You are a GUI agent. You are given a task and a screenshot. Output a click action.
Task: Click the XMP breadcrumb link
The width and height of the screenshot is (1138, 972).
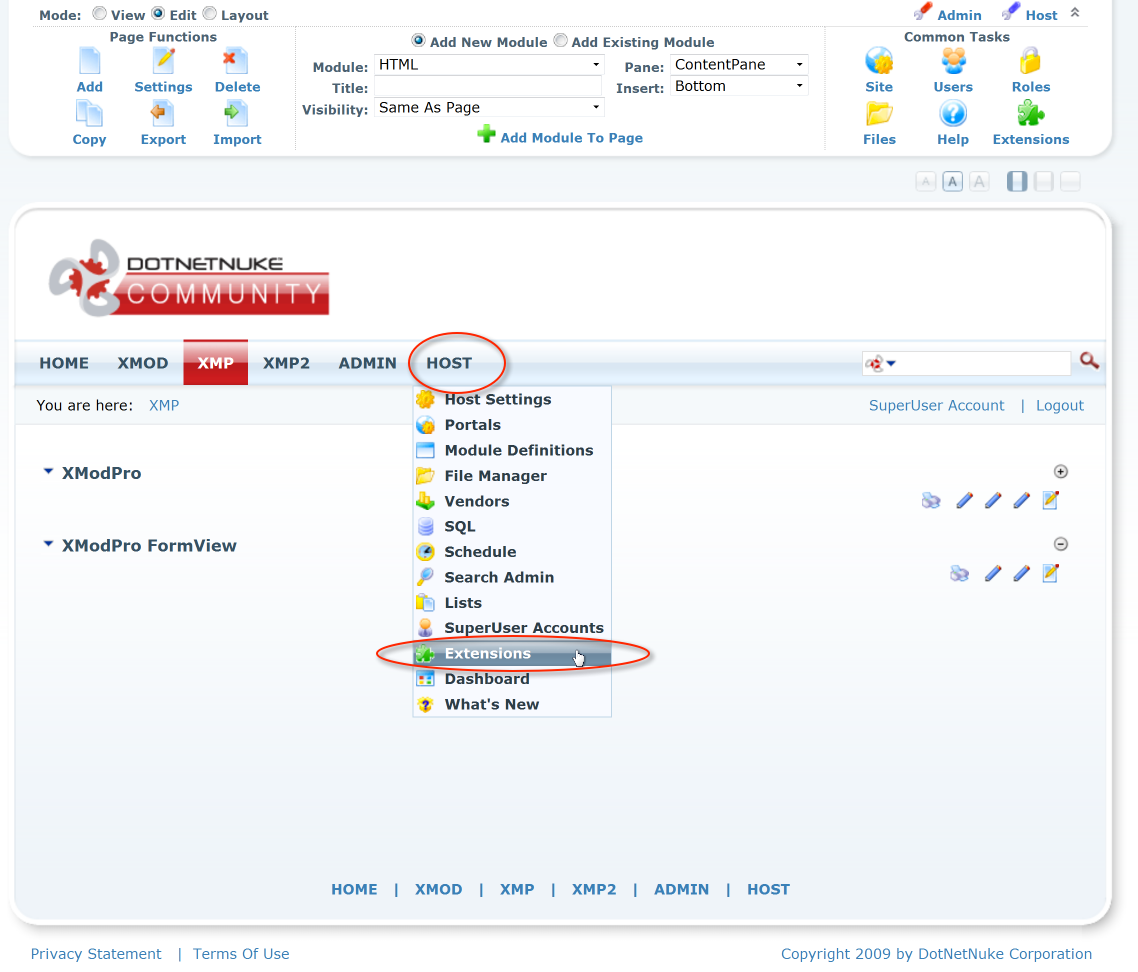164,406
